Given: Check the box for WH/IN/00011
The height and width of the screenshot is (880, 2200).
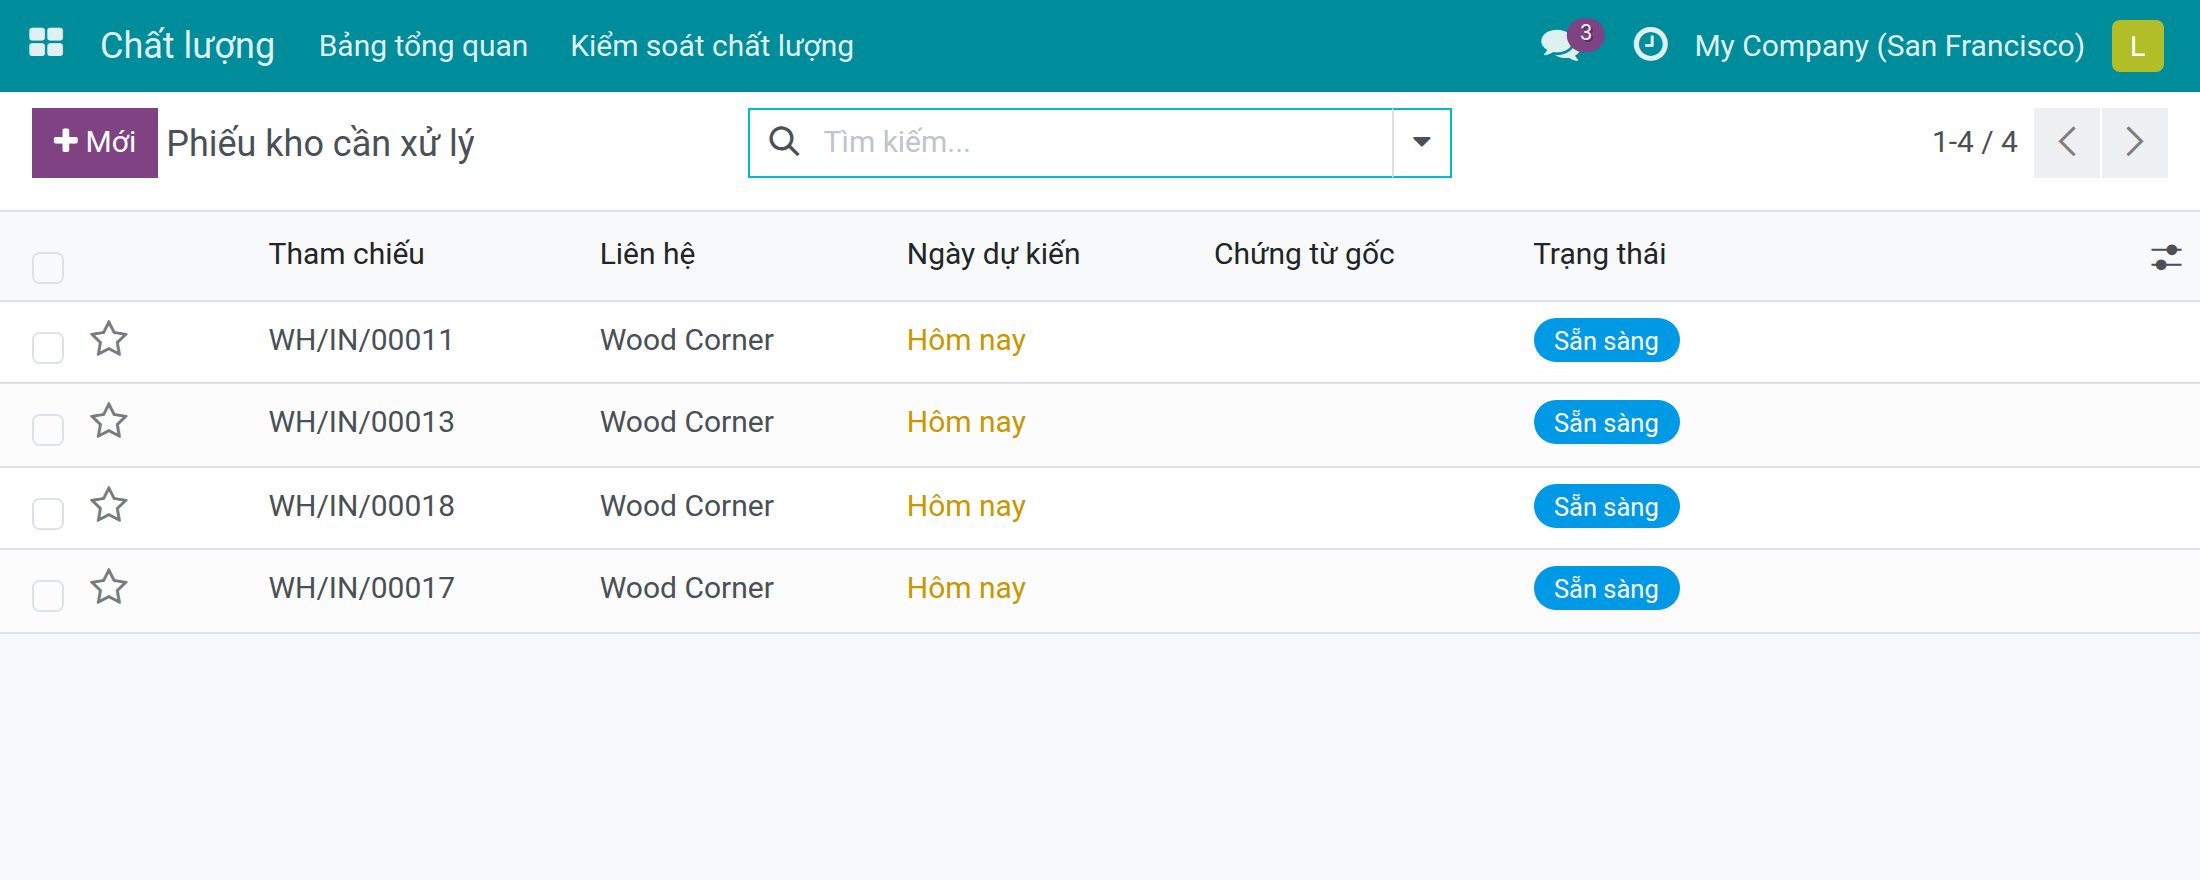Looking at the screenshot, I should point(48,348).
